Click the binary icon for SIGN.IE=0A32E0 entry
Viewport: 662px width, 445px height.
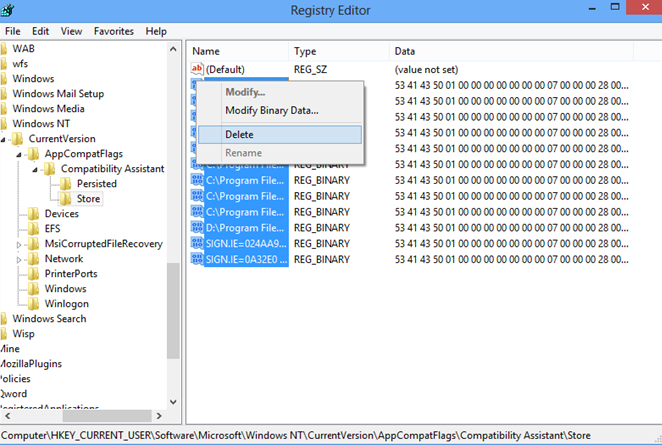[x=197, y=260]
